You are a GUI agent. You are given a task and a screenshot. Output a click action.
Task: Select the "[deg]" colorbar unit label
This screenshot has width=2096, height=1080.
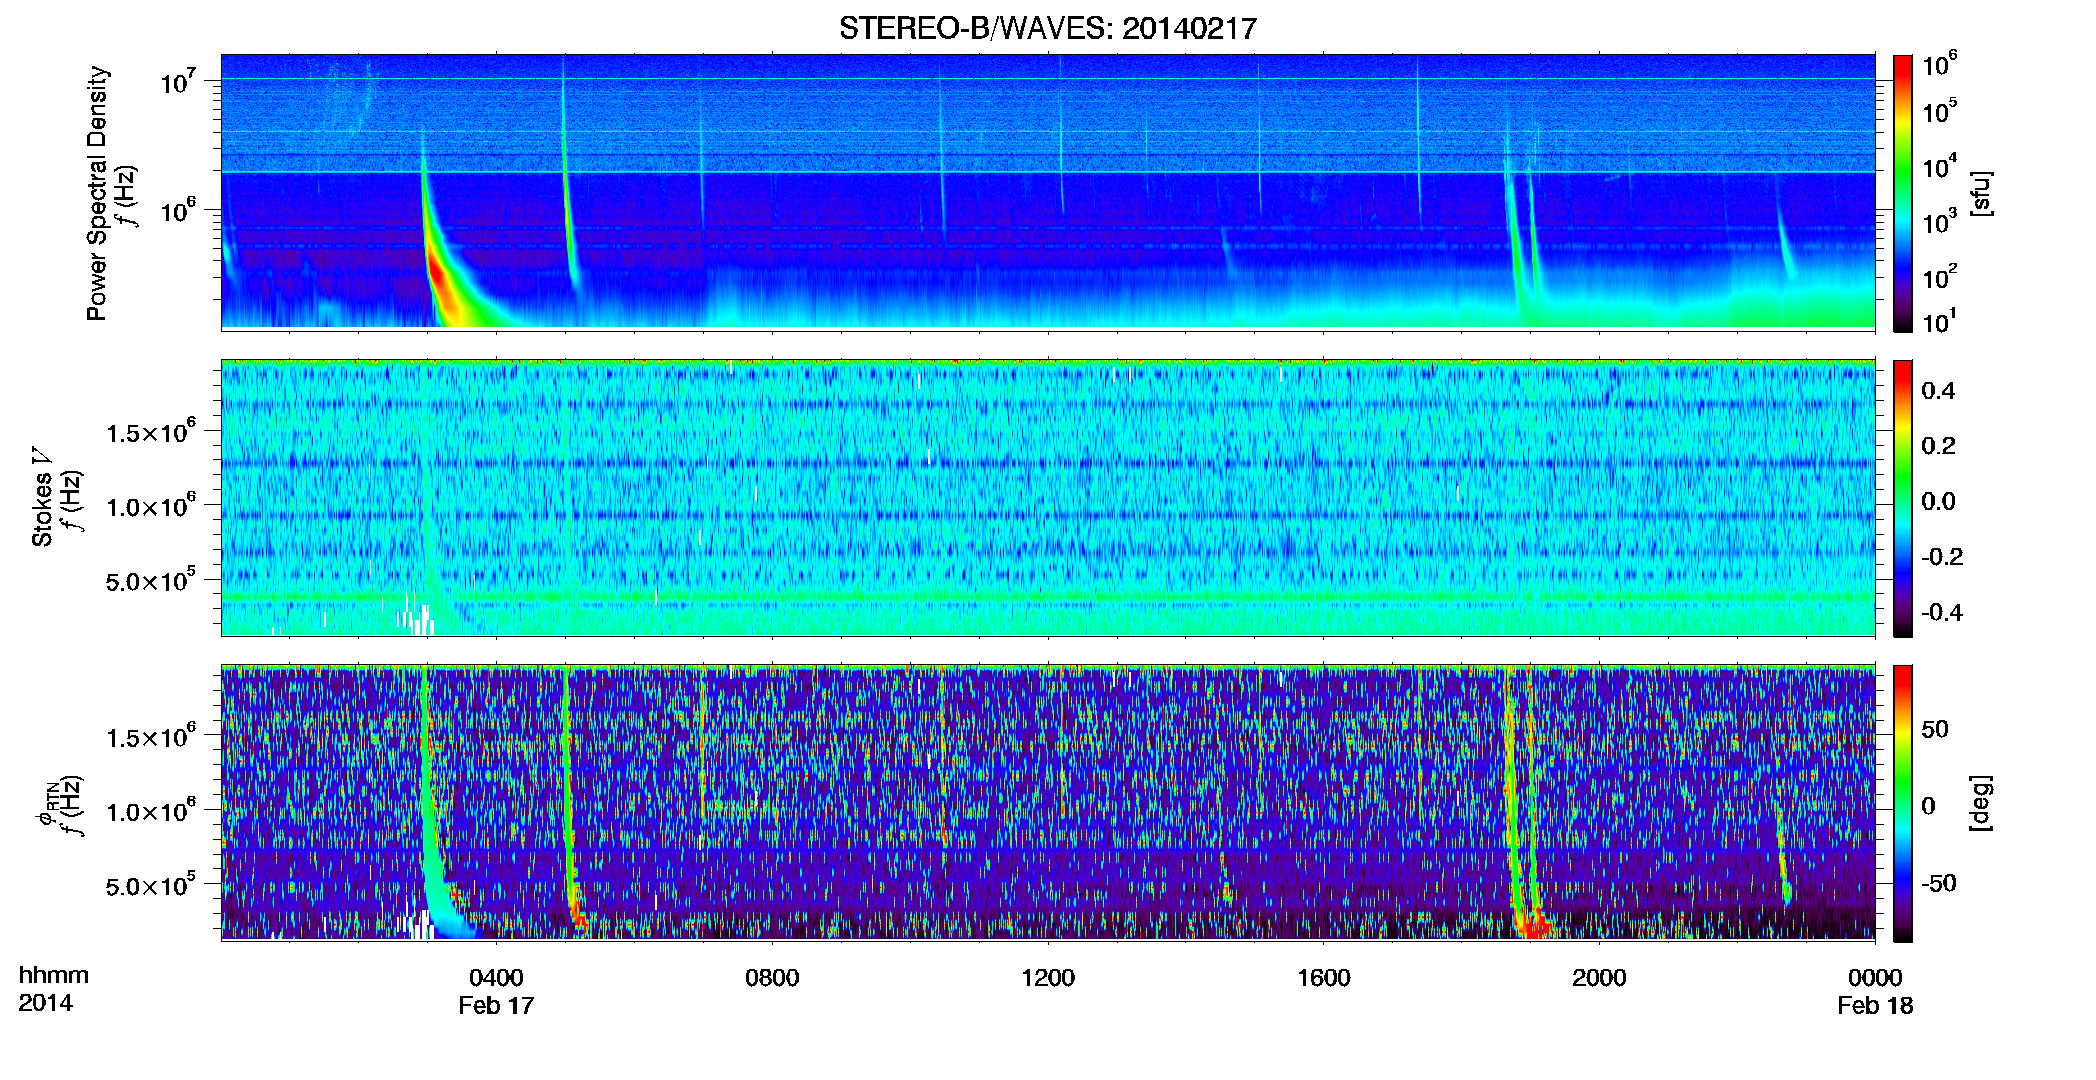pyautogui.click(x=1981, y=803)
